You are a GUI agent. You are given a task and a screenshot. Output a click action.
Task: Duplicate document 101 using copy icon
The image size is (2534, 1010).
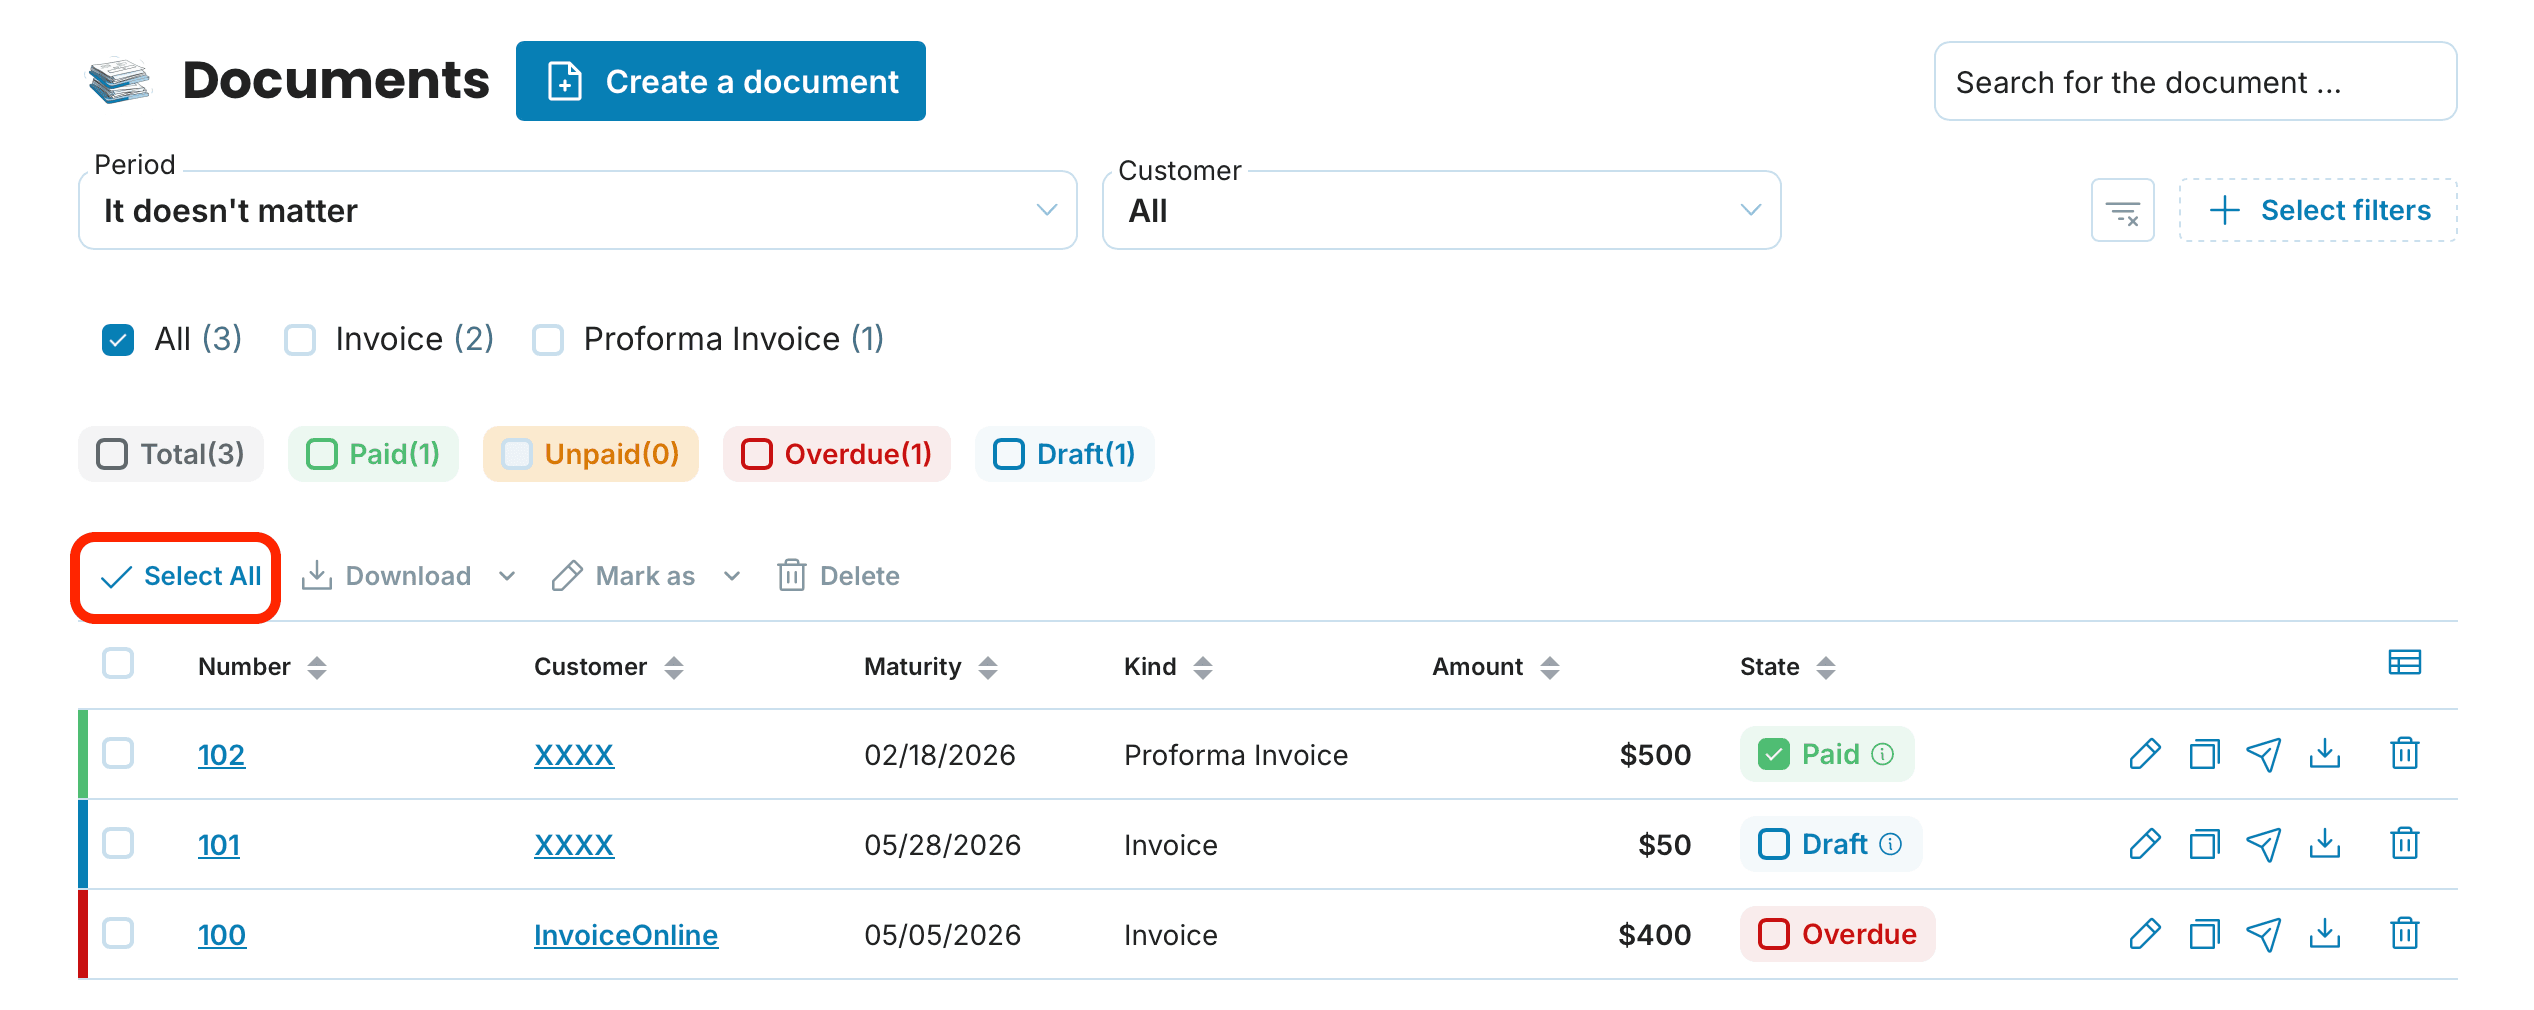[2204, 844]
